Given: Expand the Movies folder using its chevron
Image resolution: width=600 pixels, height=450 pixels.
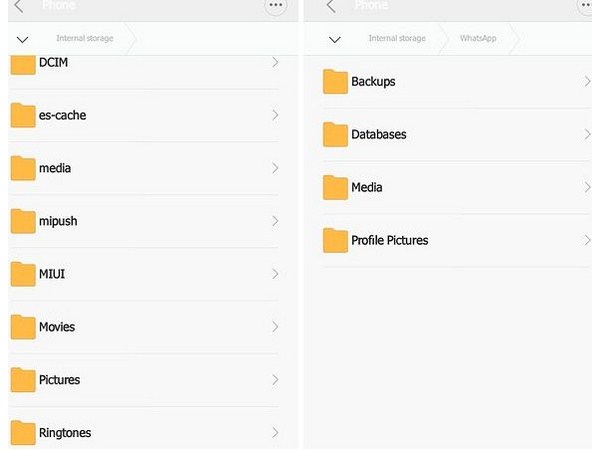Looking at the screenshot, I should 275,327.
